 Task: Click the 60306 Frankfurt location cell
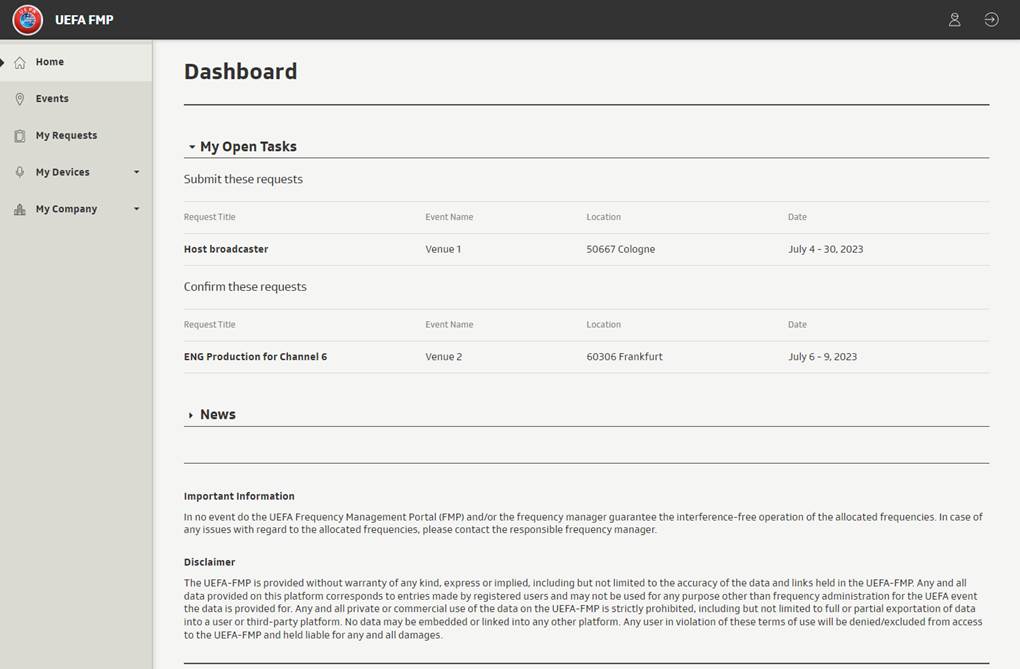(624, 357)
